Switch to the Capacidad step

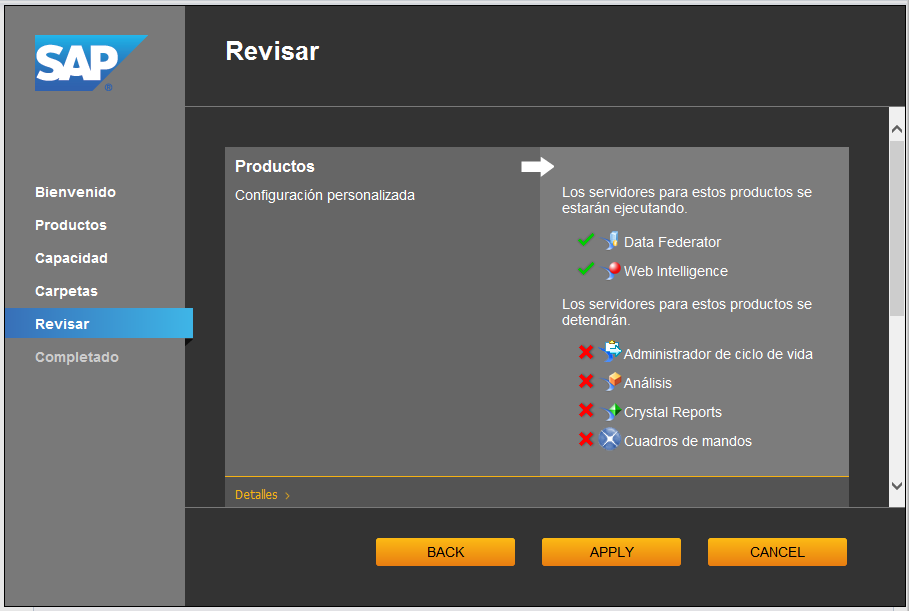coord(71,258)
